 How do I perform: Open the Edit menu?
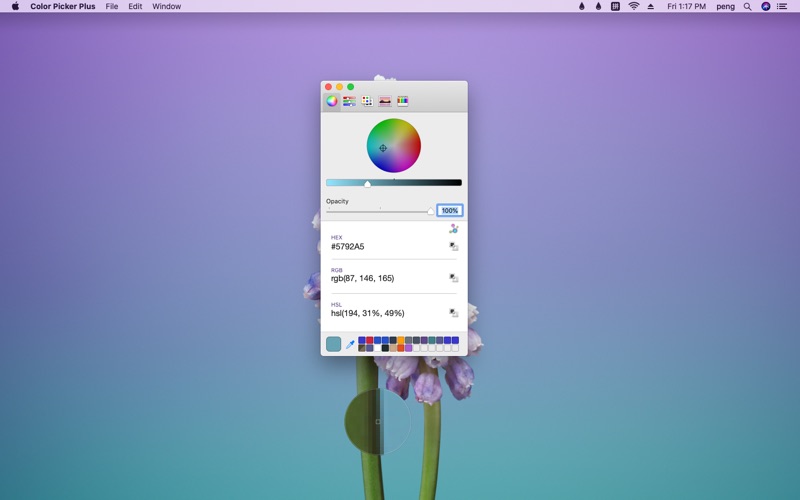click(x=135, y=6)
